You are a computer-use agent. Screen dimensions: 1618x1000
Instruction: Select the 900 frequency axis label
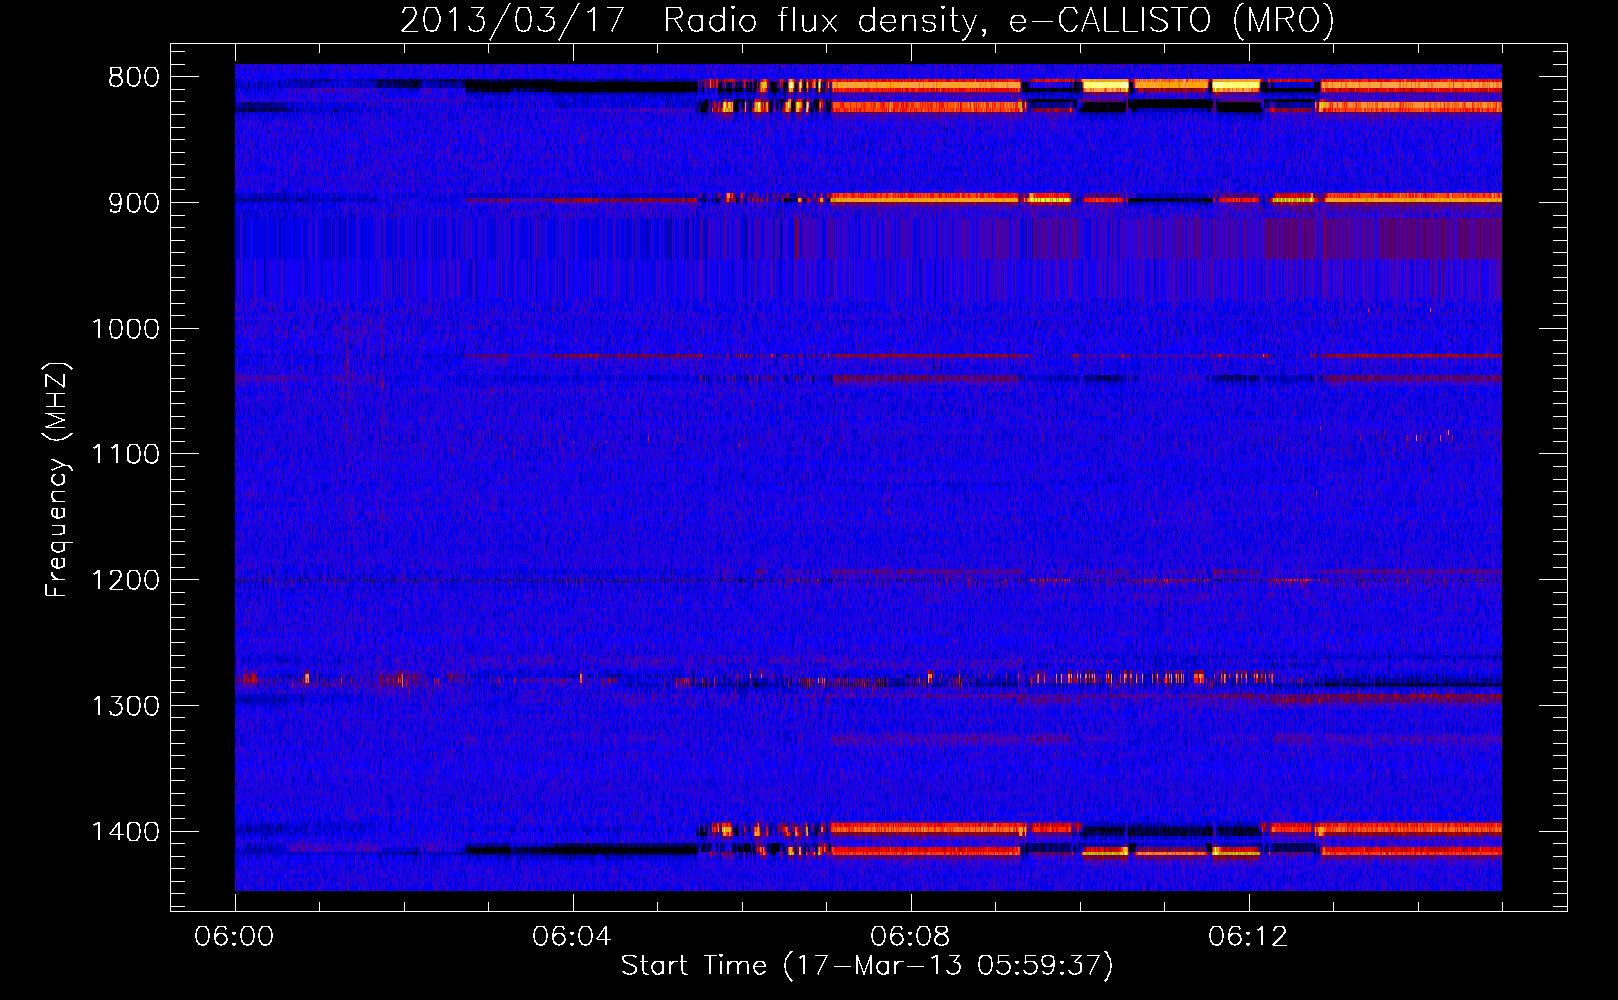(133, 203)
